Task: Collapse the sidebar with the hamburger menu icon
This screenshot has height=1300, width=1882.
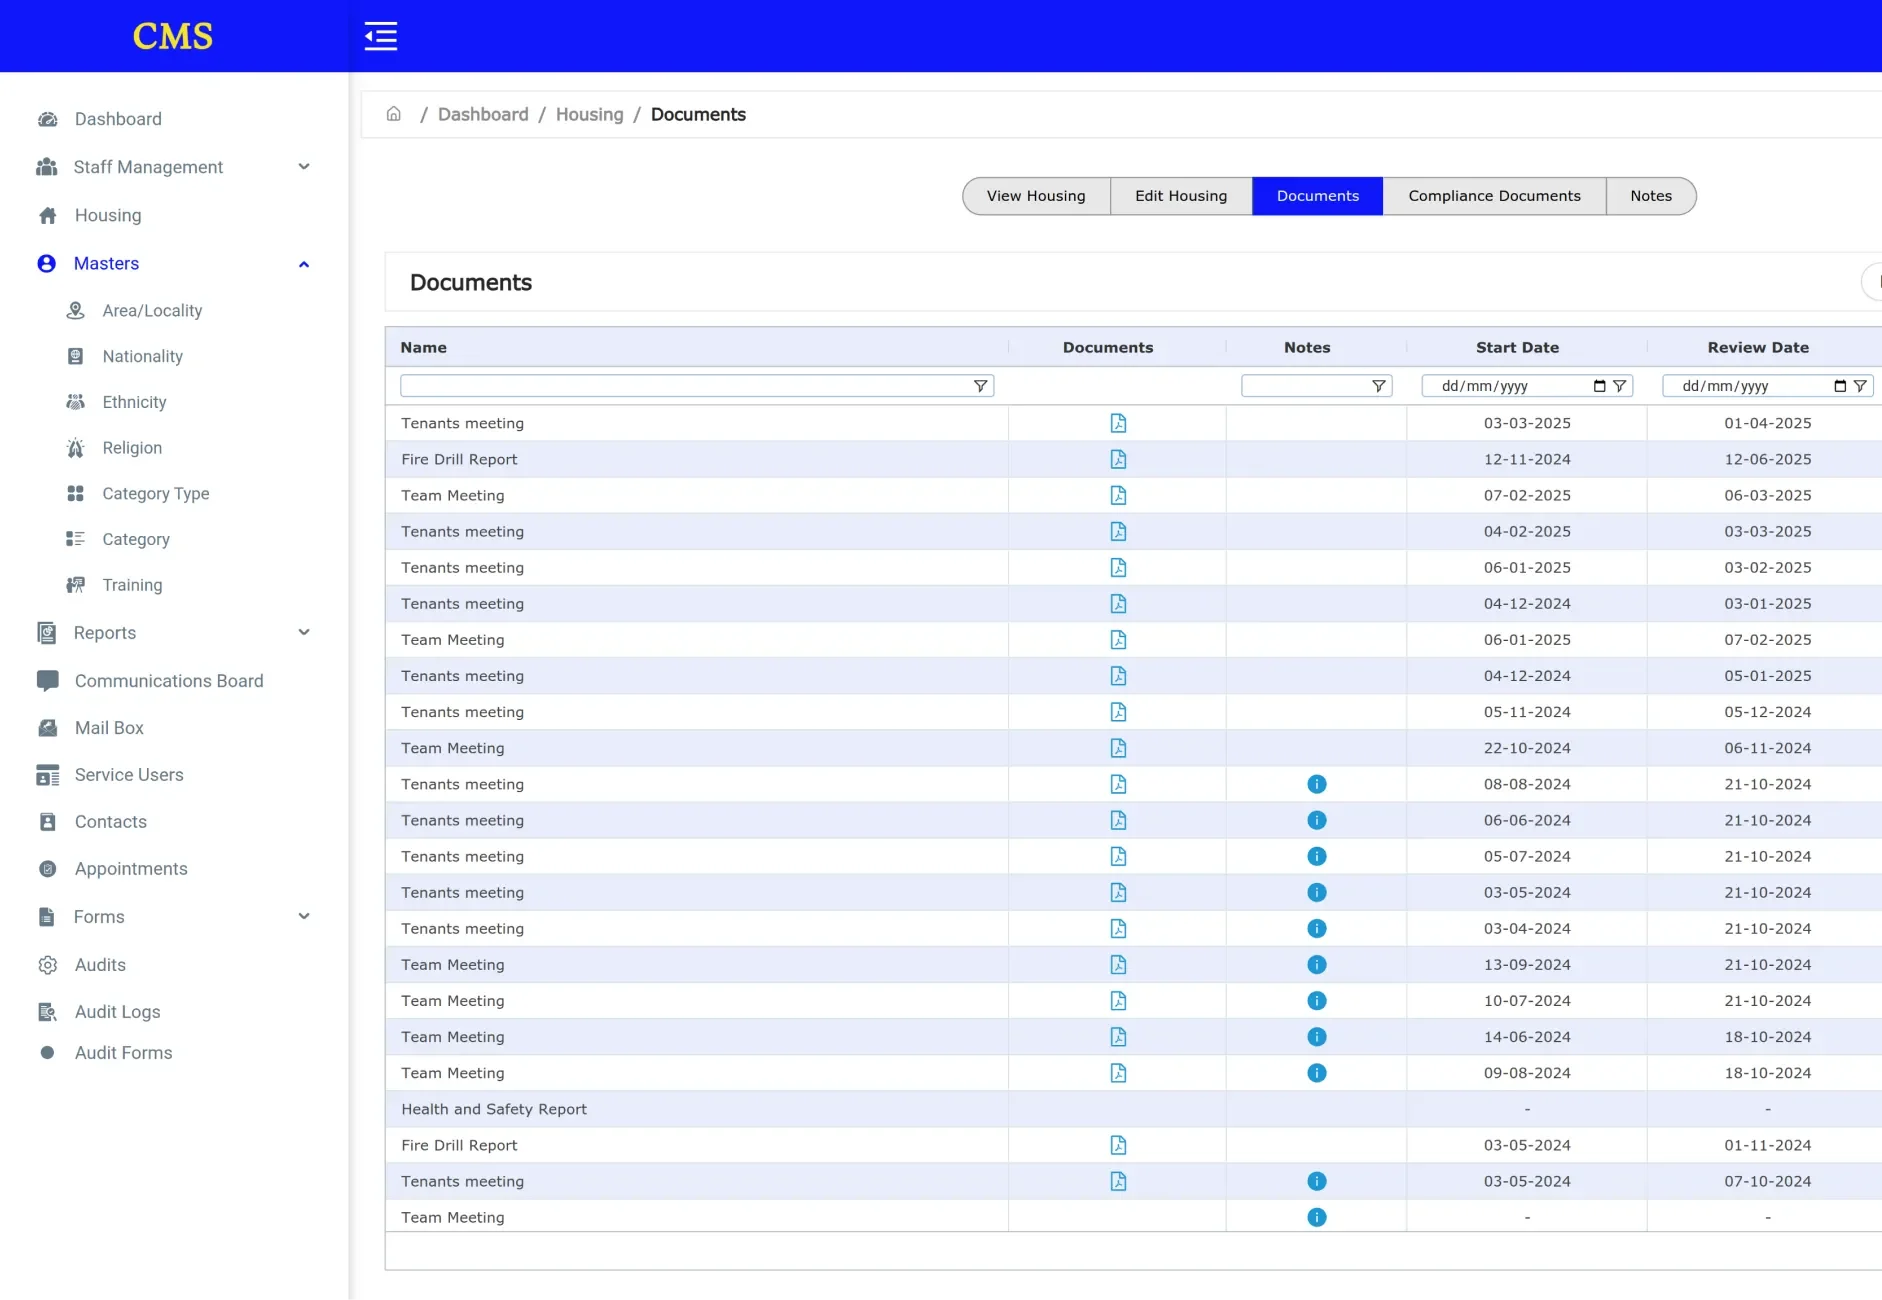Action: pos(380,36)
